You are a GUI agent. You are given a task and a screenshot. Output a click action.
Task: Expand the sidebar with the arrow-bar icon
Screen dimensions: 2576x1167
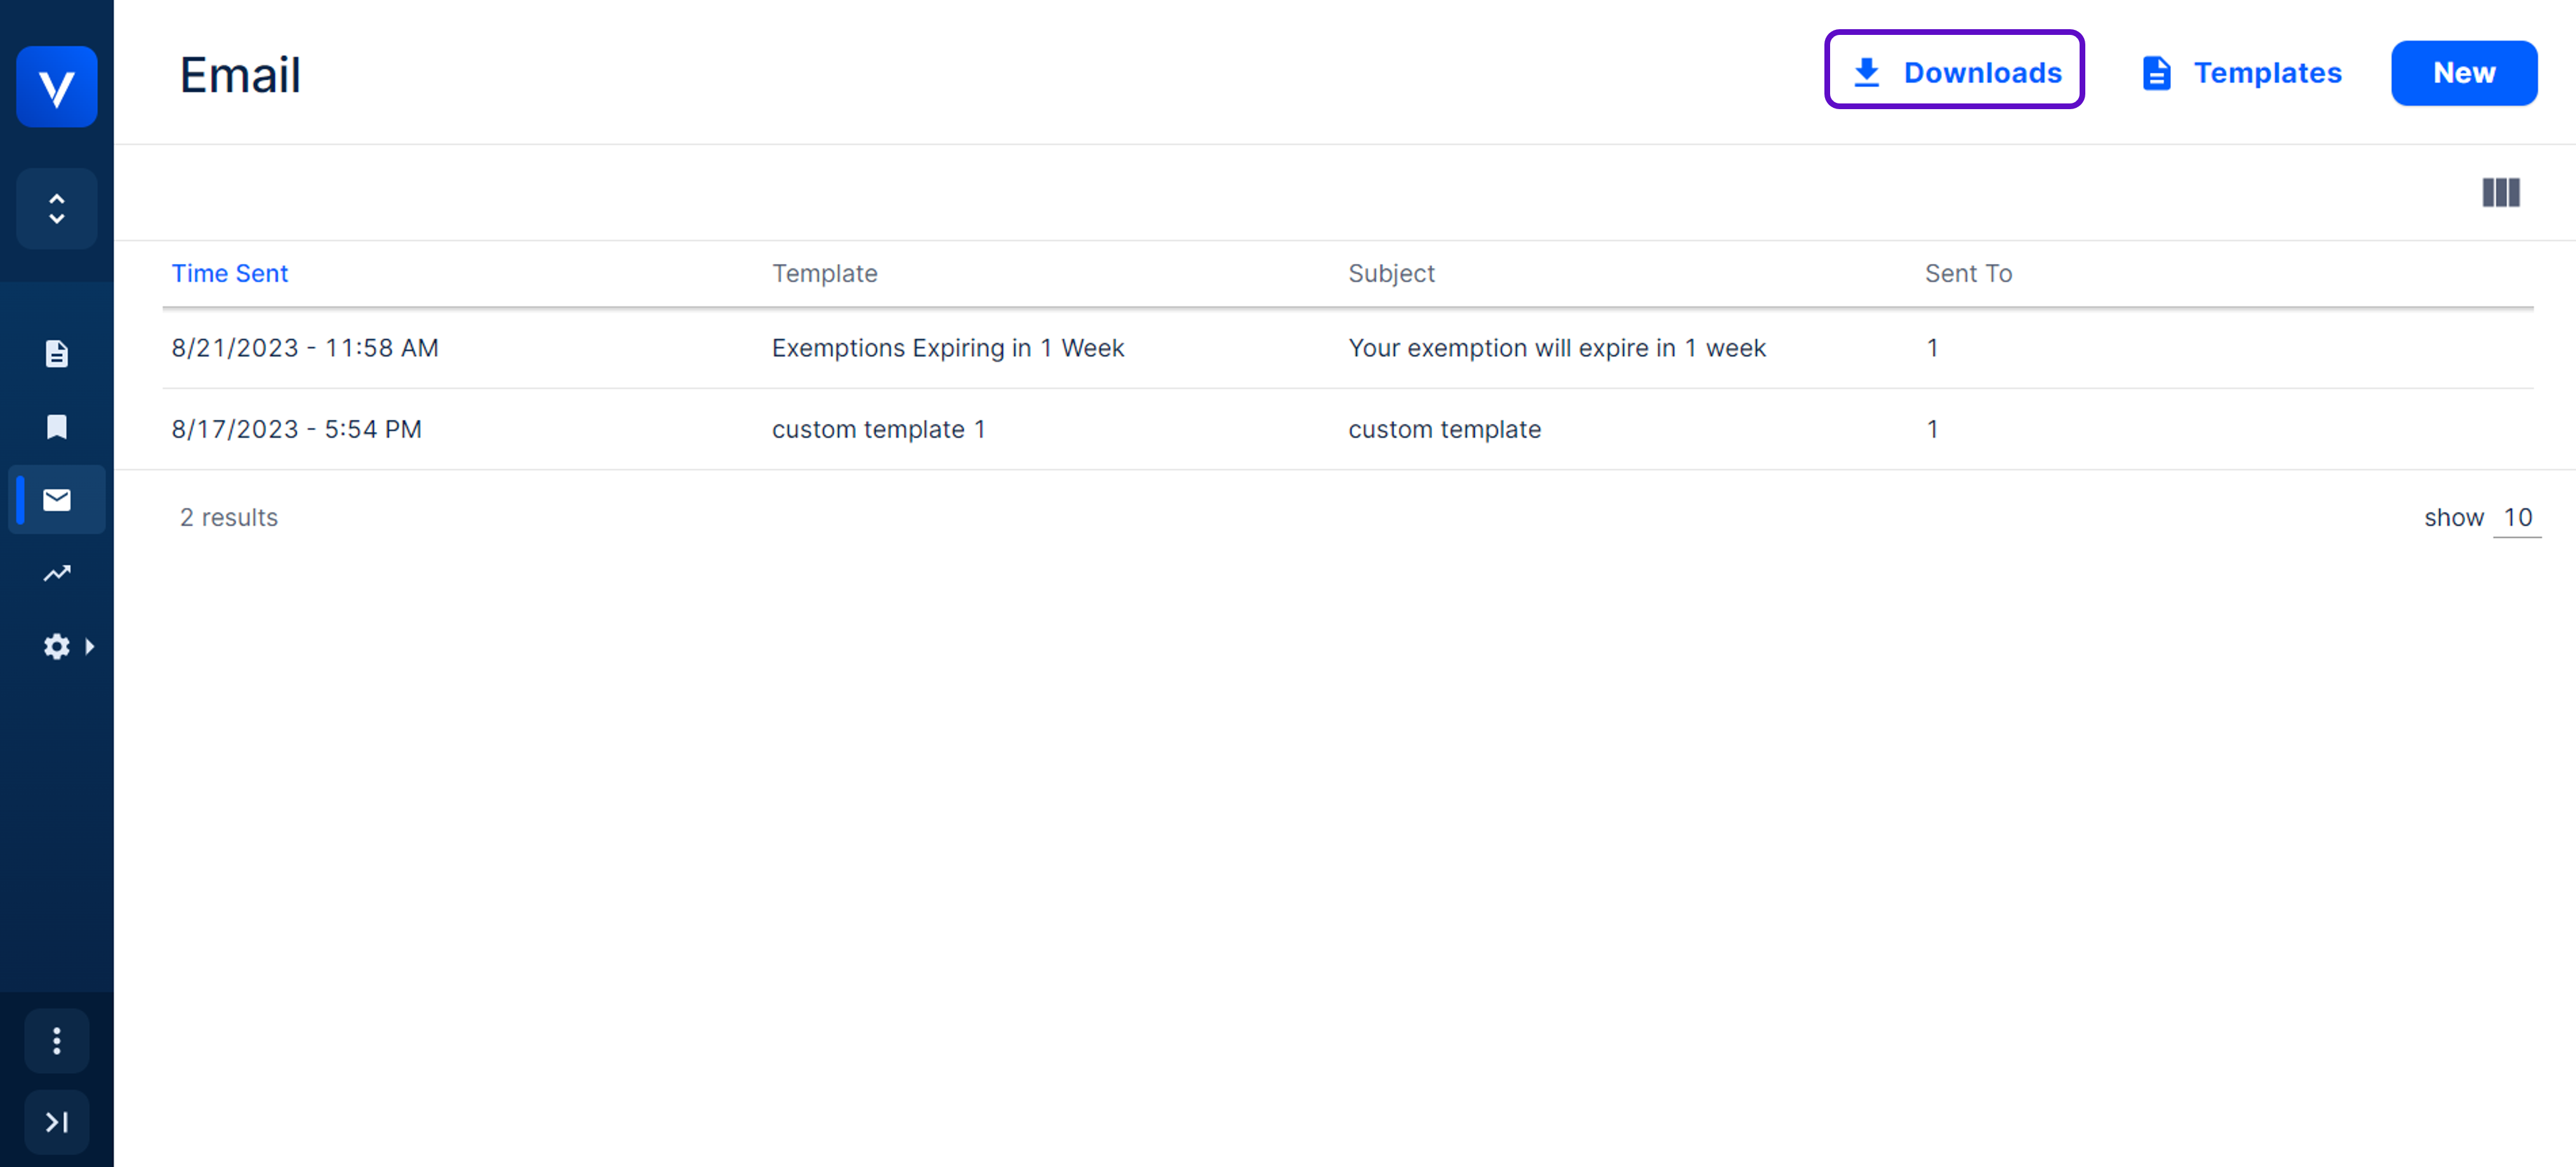tap(57, 1122)
